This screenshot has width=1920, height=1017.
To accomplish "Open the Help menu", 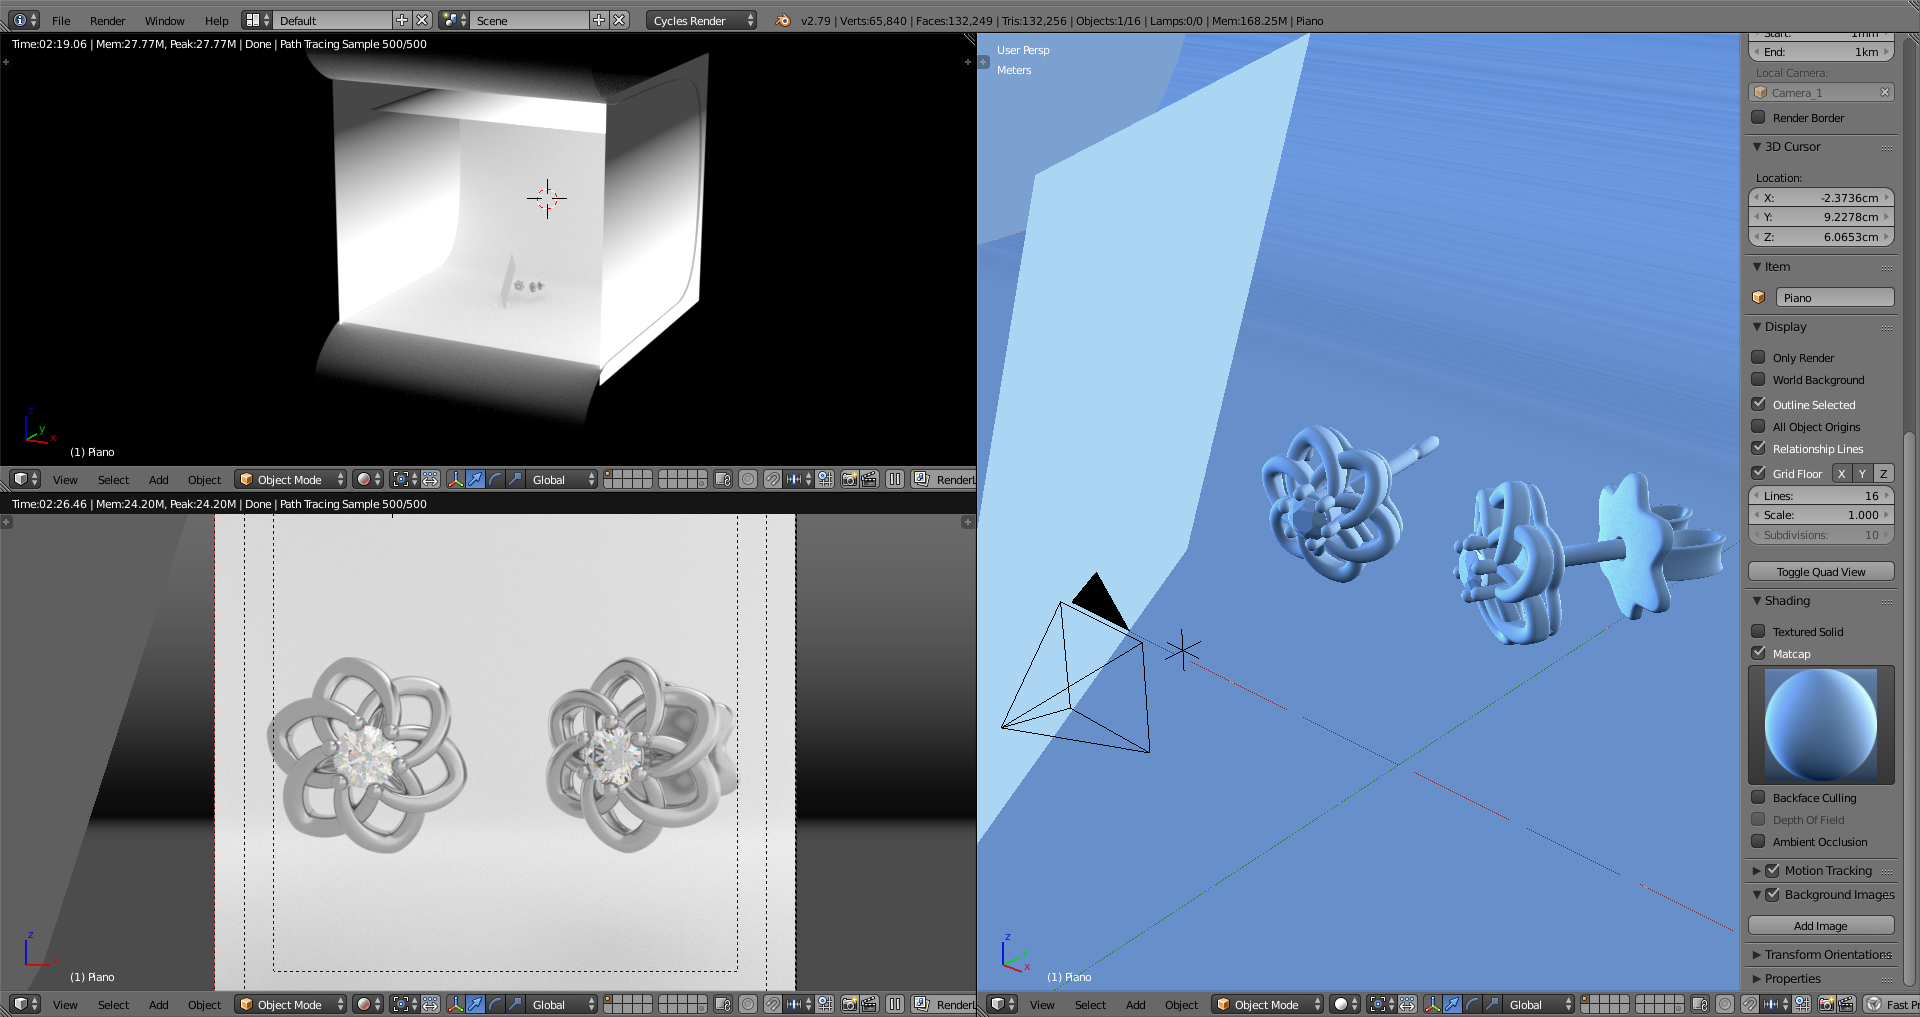I will click(216, 20).
